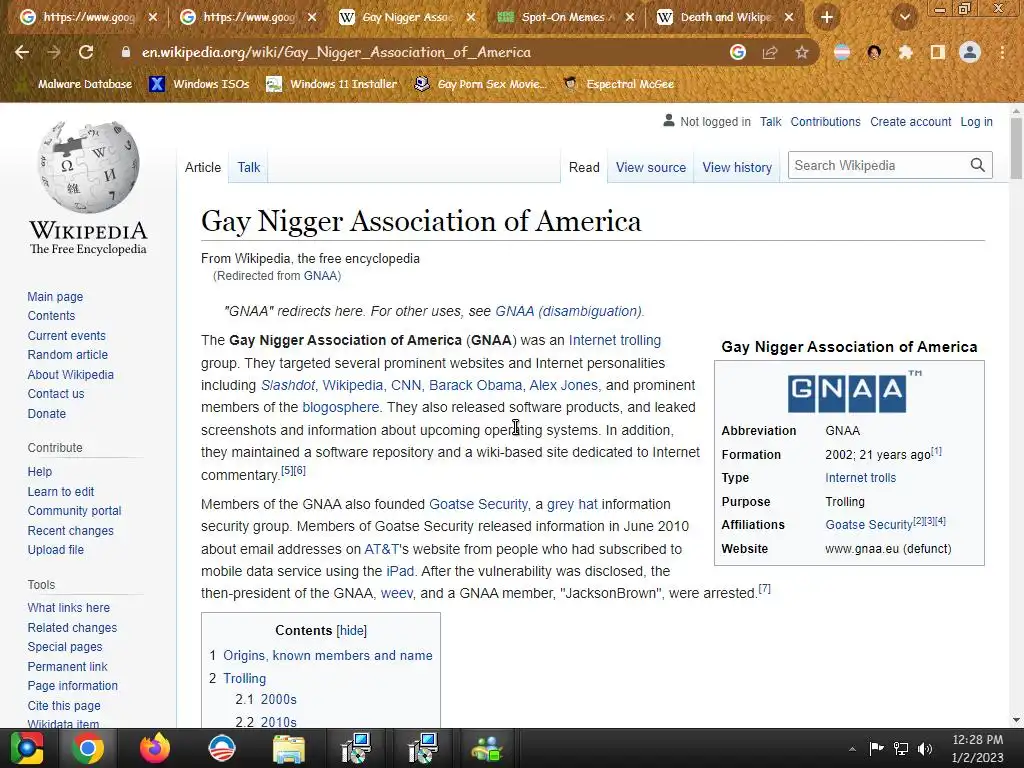Open the Recent changes sidebar link
Viewport: 1024px width, 768px height.
(x=71, y=530)
